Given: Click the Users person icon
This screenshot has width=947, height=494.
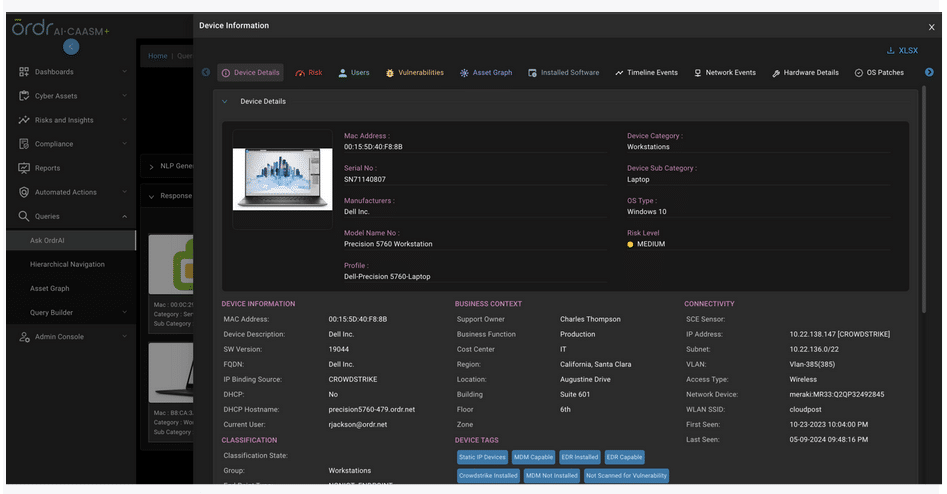Looking at the screenshot, I should coord(342,73).
